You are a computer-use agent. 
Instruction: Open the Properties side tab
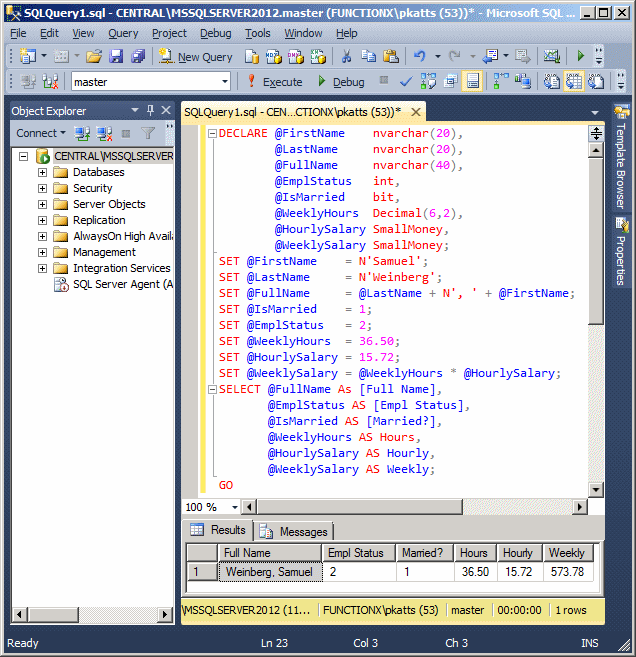pos(622,251)
